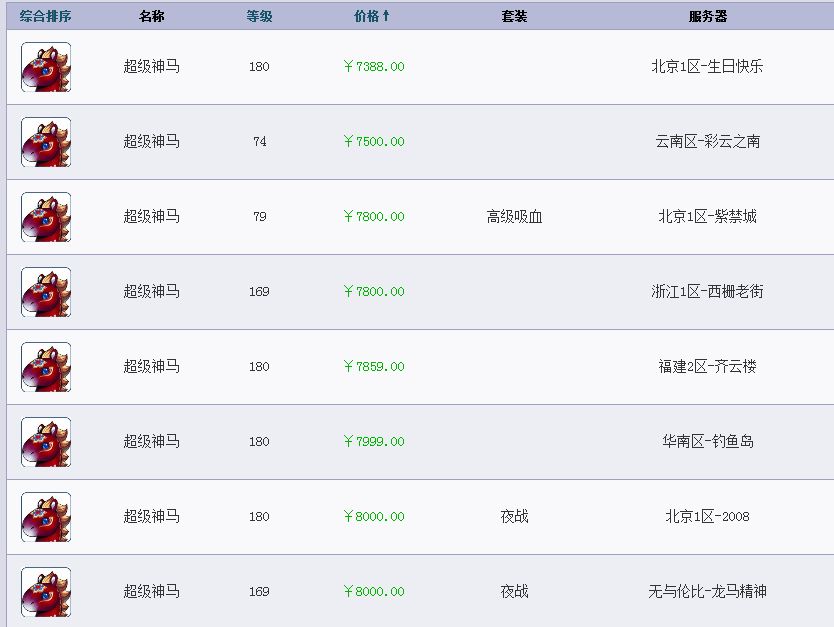
Task: Select 夜战 set in 北京1区-2008 row
Action: point(514,516)
